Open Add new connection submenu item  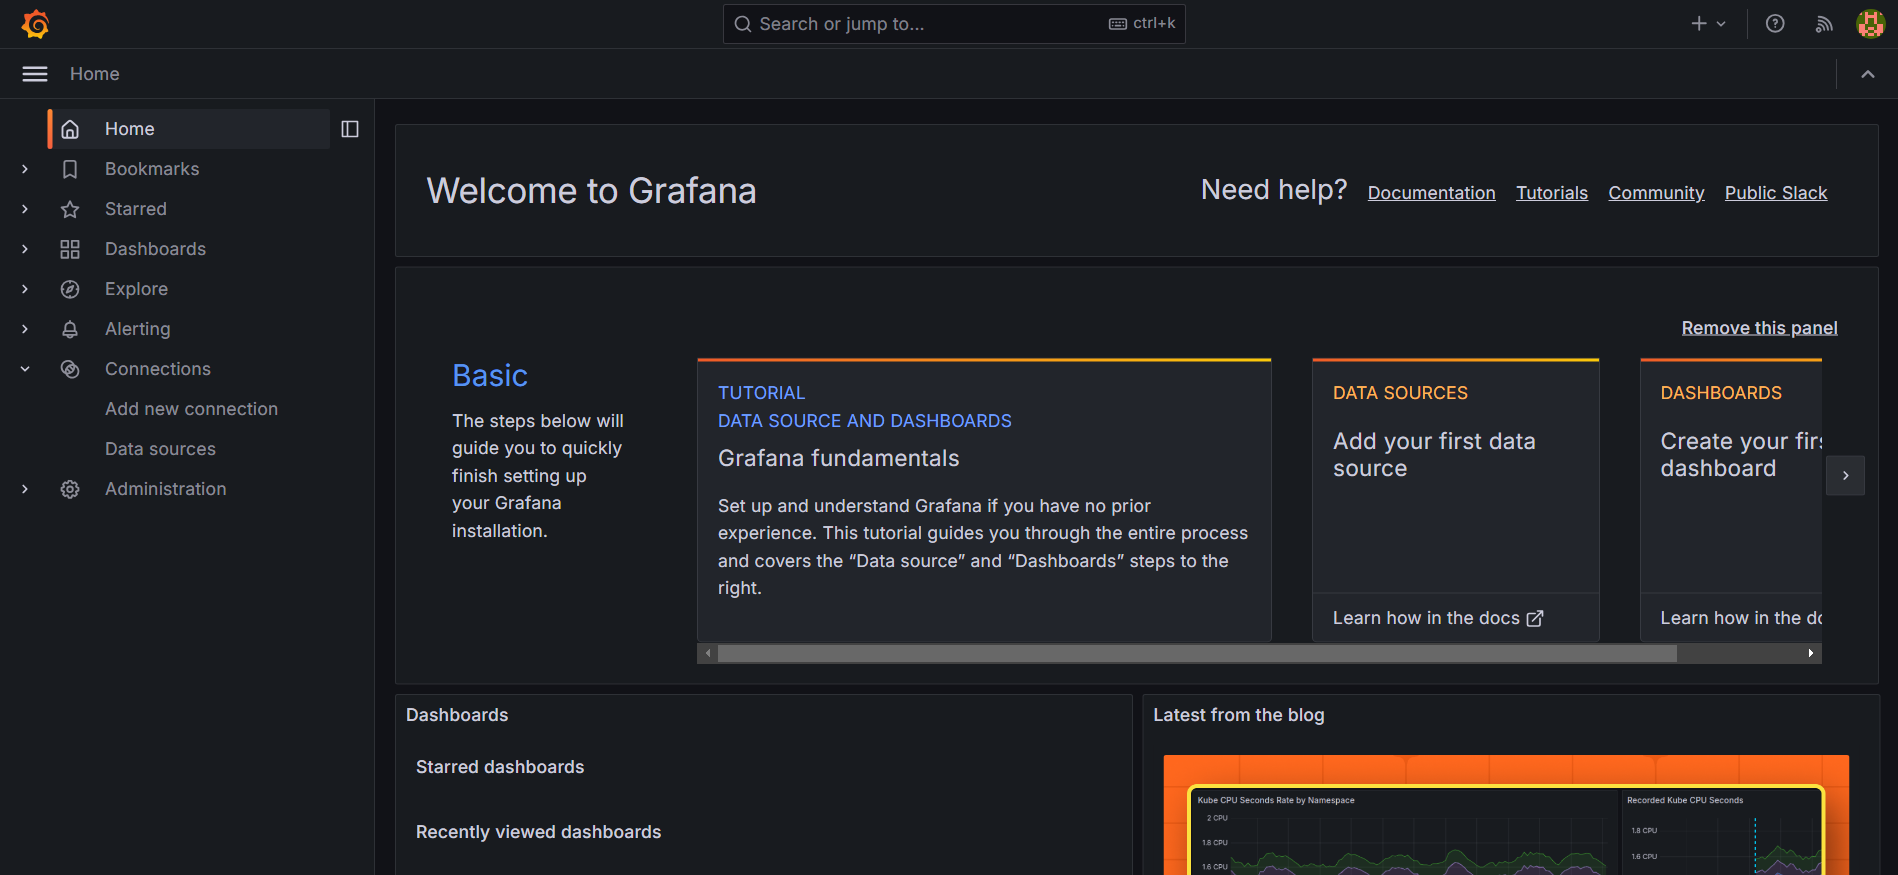(191, 409)
